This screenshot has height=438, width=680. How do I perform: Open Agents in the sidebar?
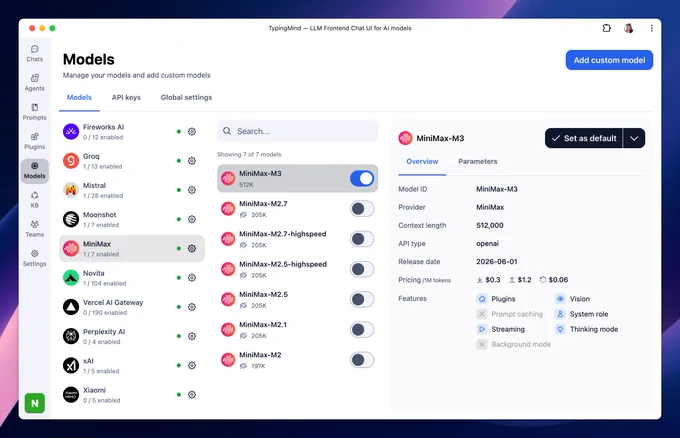[x=35, y=83]
